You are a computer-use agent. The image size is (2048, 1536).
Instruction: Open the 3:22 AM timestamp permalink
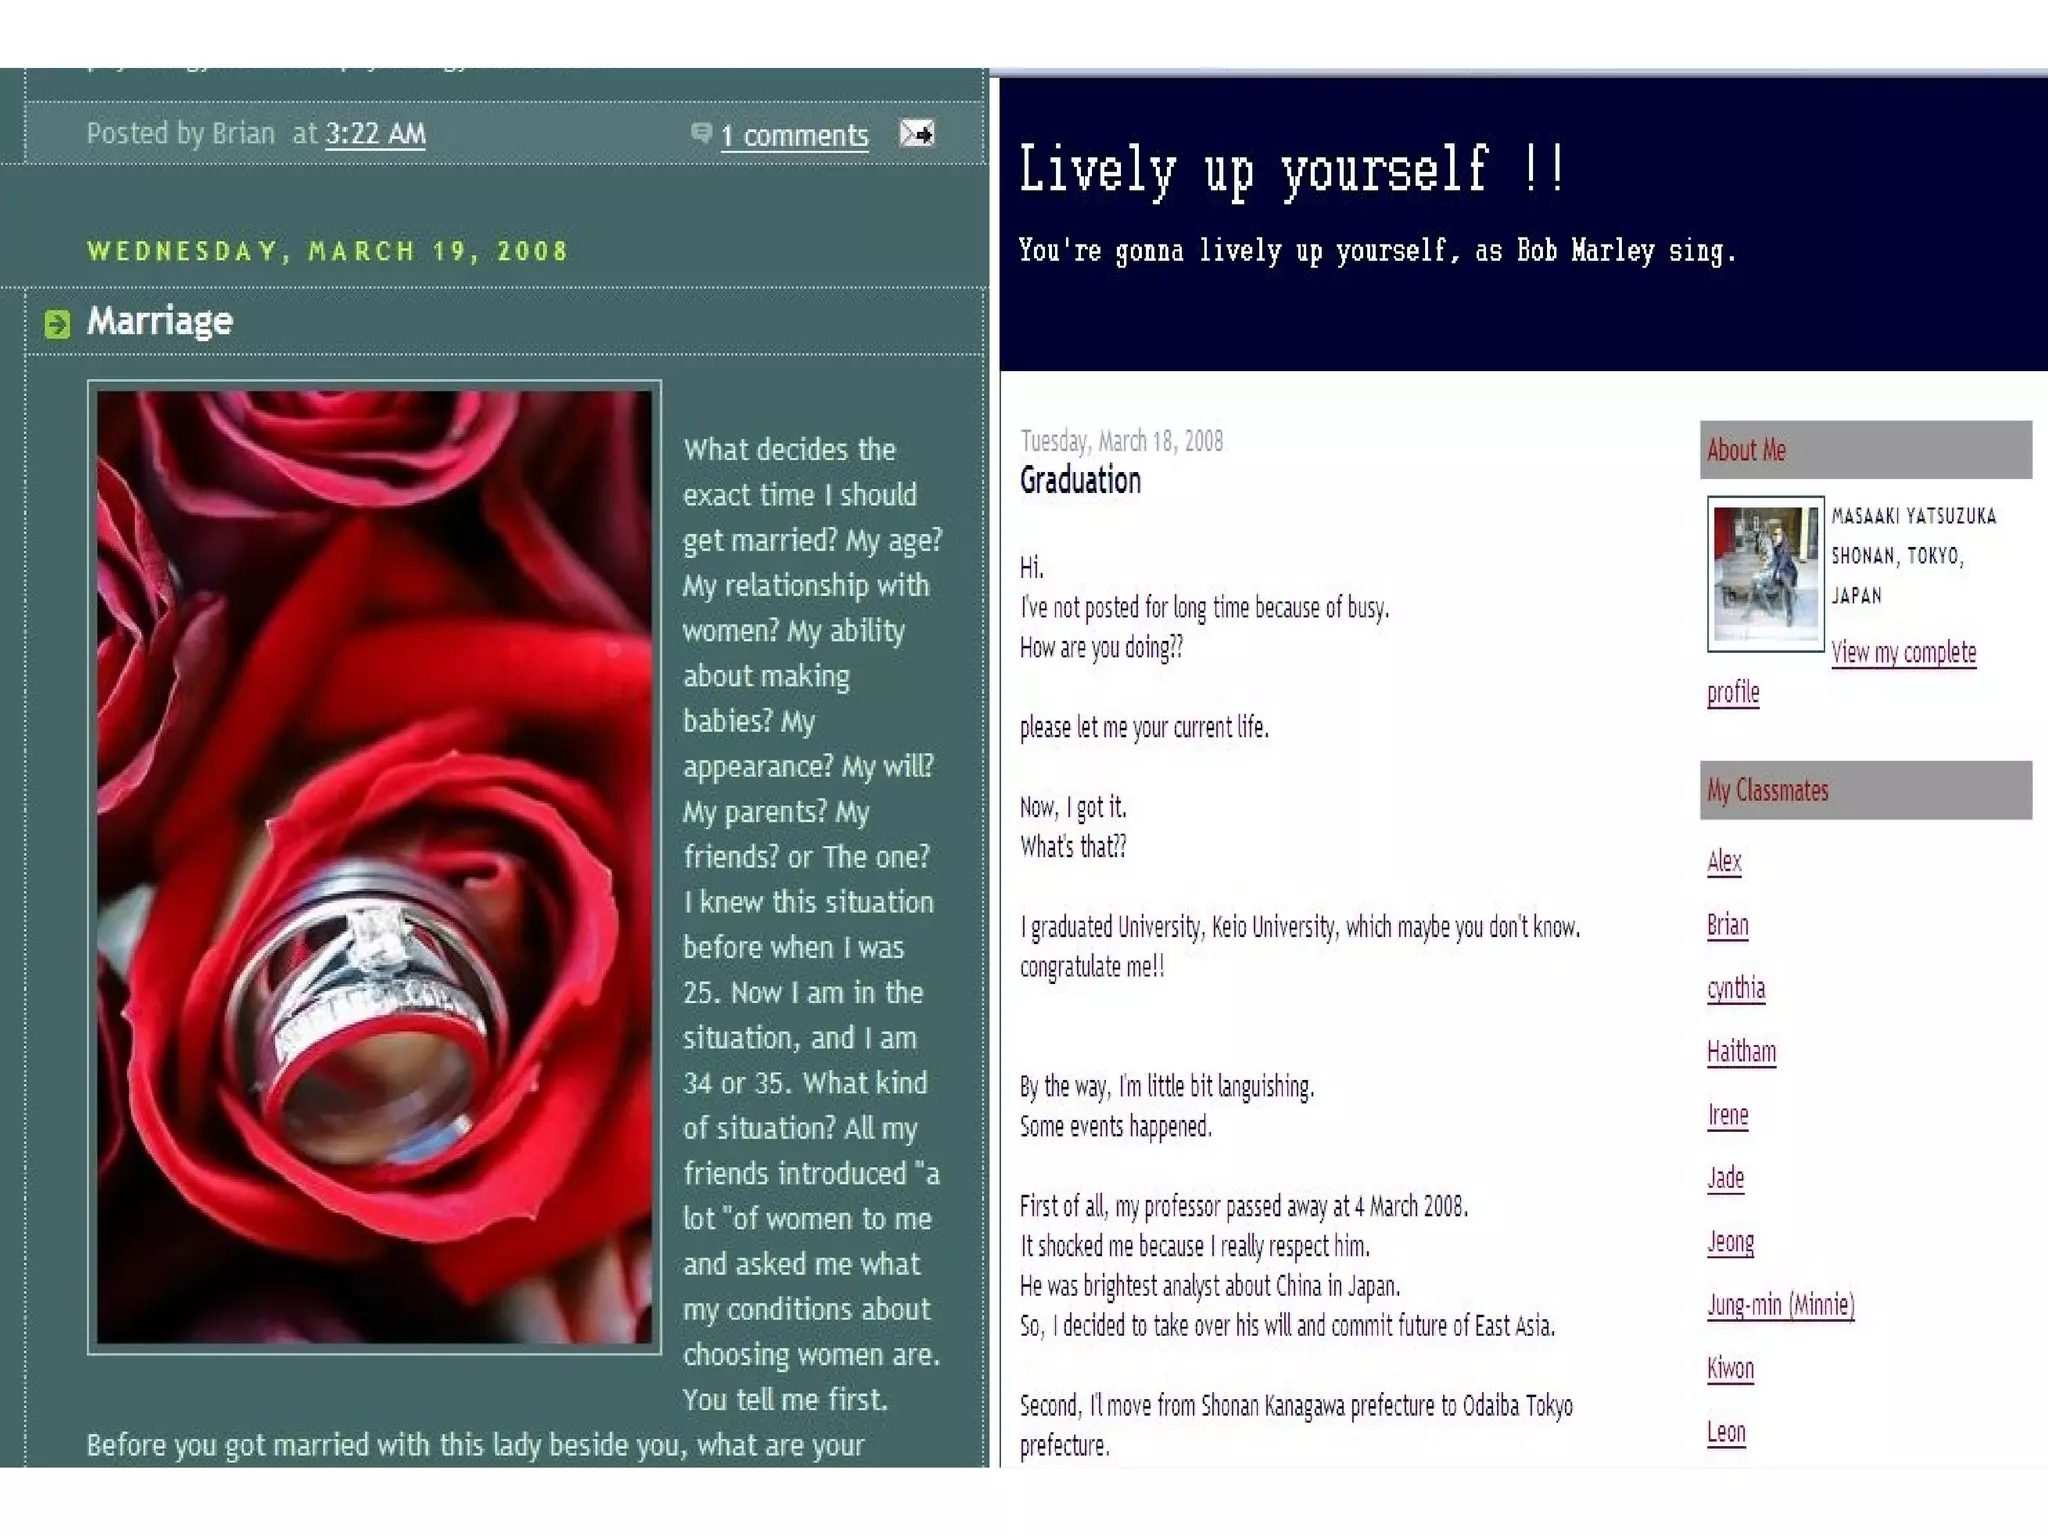pos(375,134)
